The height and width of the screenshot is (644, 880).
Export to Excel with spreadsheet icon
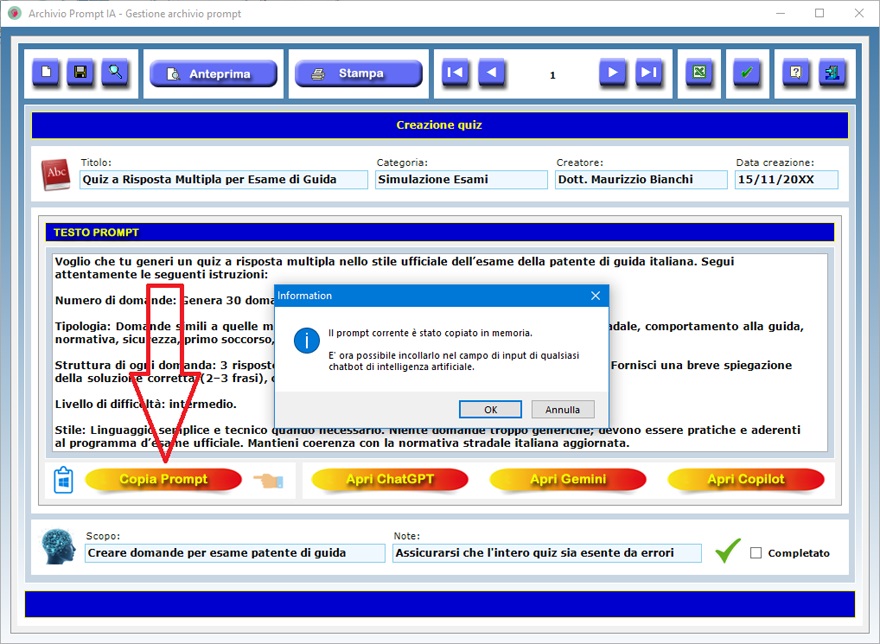click(x=700, y=73)
